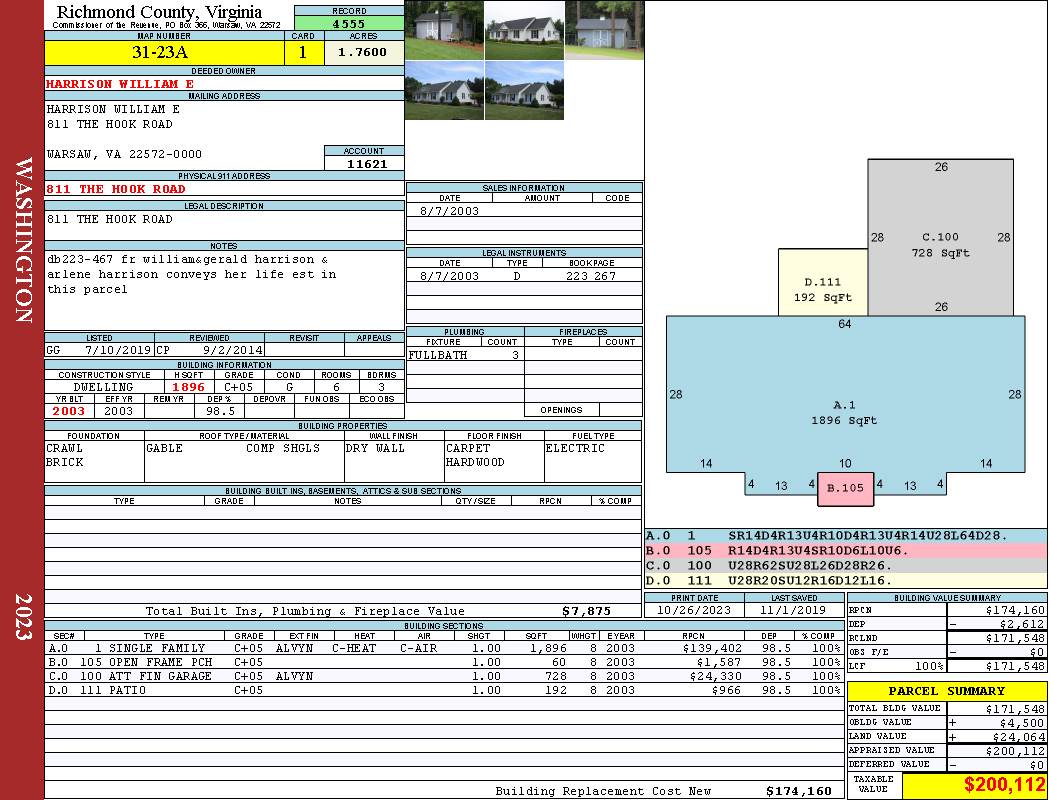This screenshot has width=1050, height=800.
Task: Select the sales date 8/7/2003
Action: [449, 211]
